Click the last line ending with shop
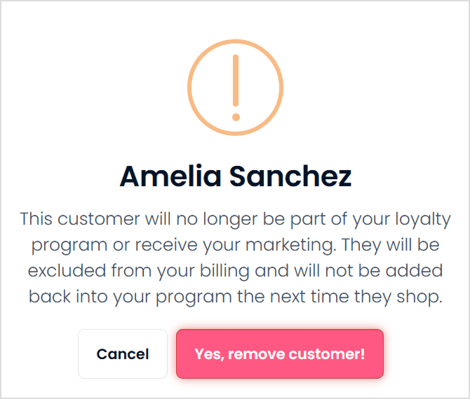This screenshot has height=399, width=470. coord(235,297)
